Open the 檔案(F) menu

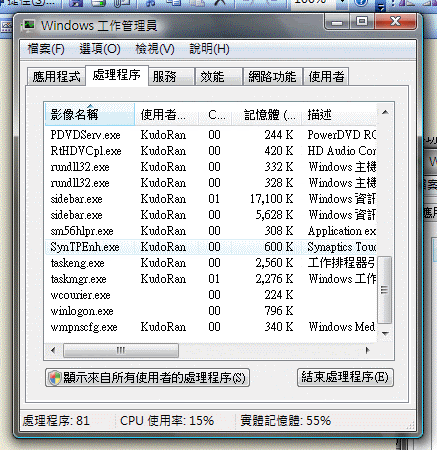pyautogui.click(x=46, y=49)
